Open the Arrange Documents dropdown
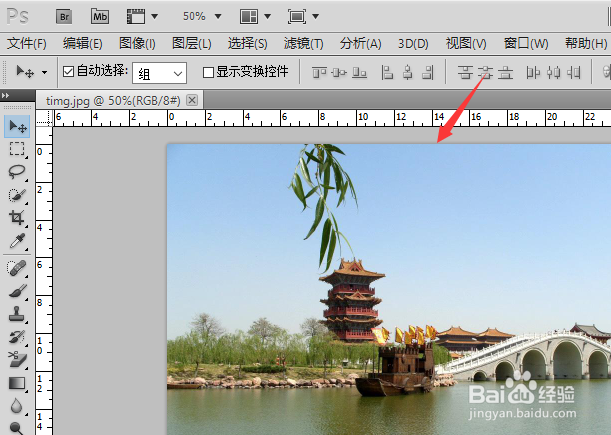The width and height of the screenshot is (611, 435). pyautogui.click(x=255, y=17)
